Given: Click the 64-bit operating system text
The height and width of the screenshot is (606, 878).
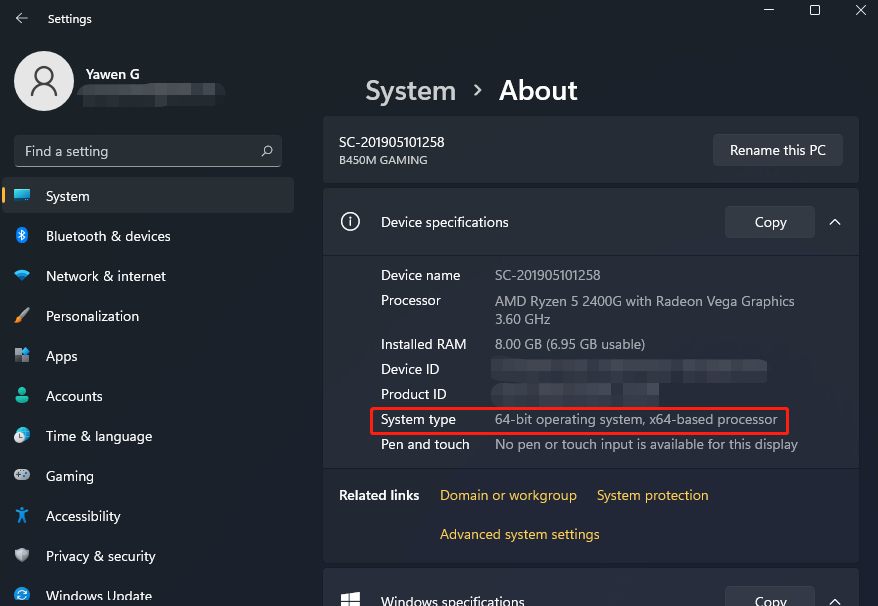Looking at the screenshot, I should (x=636, y=419).
